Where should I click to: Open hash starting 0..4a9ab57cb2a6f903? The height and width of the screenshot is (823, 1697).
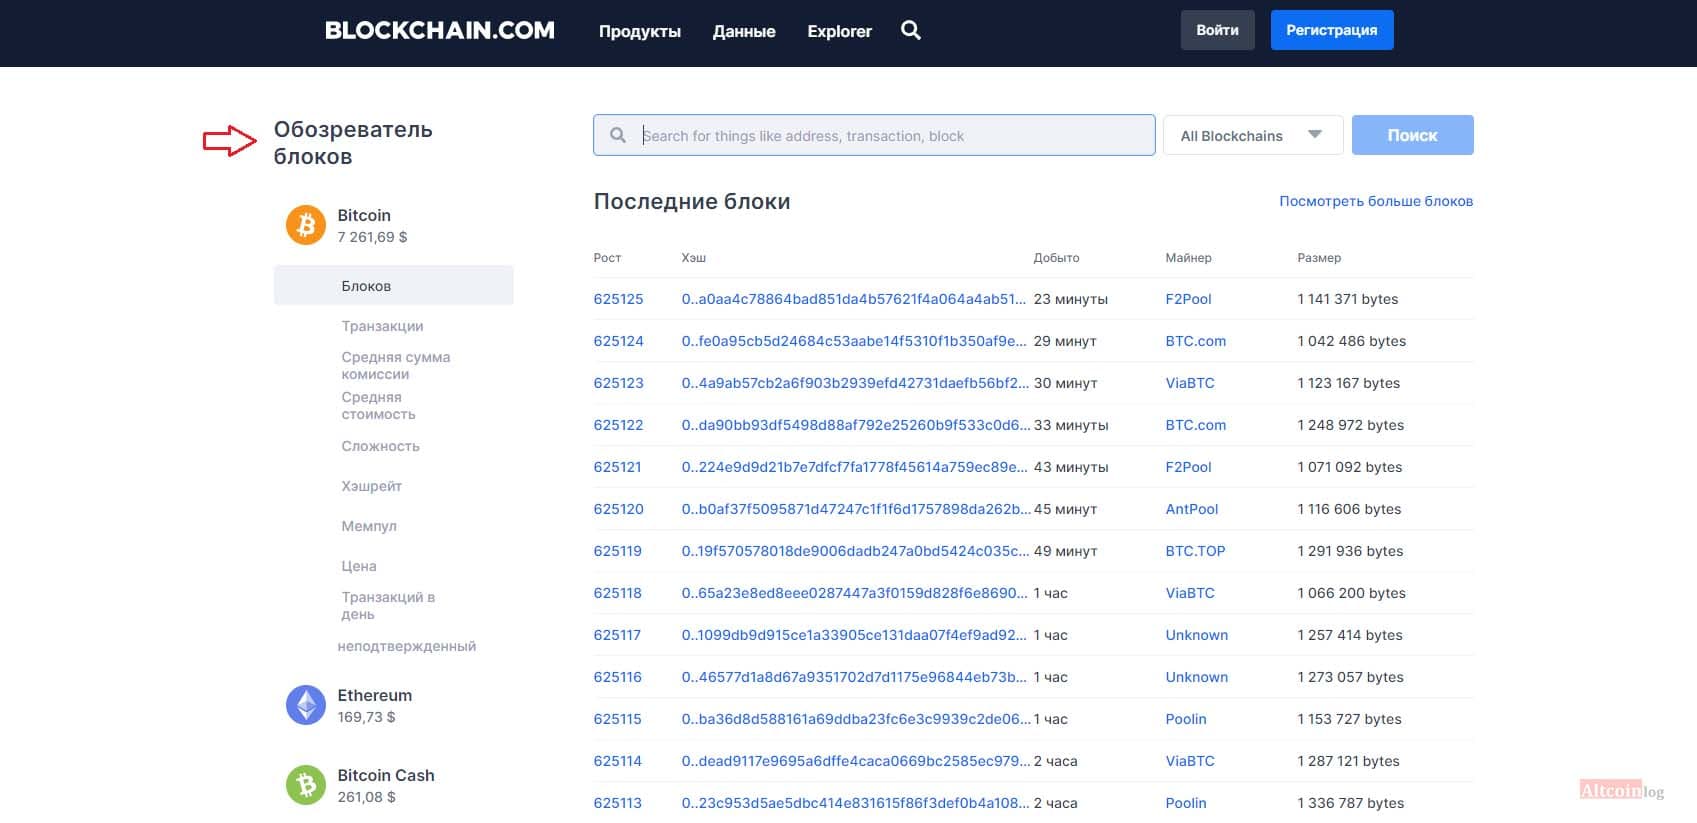tap(855, 383)
